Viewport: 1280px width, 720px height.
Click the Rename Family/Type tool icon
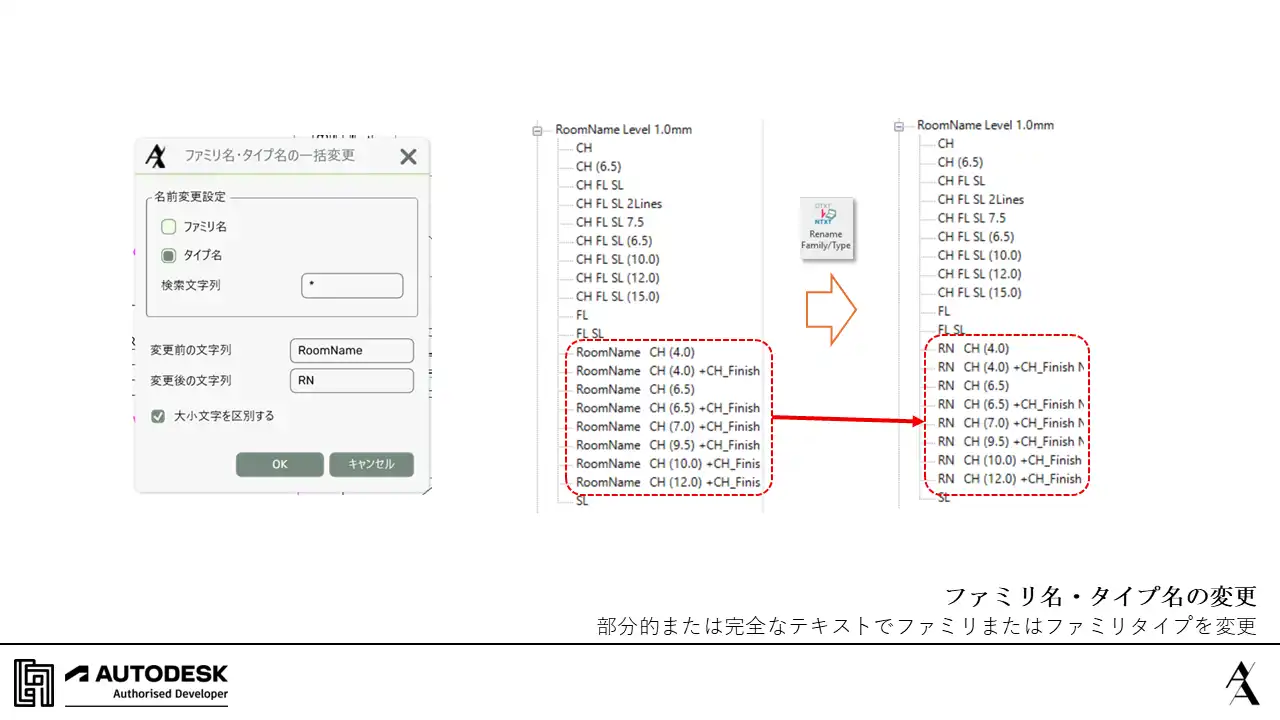[x=826, y=229]
